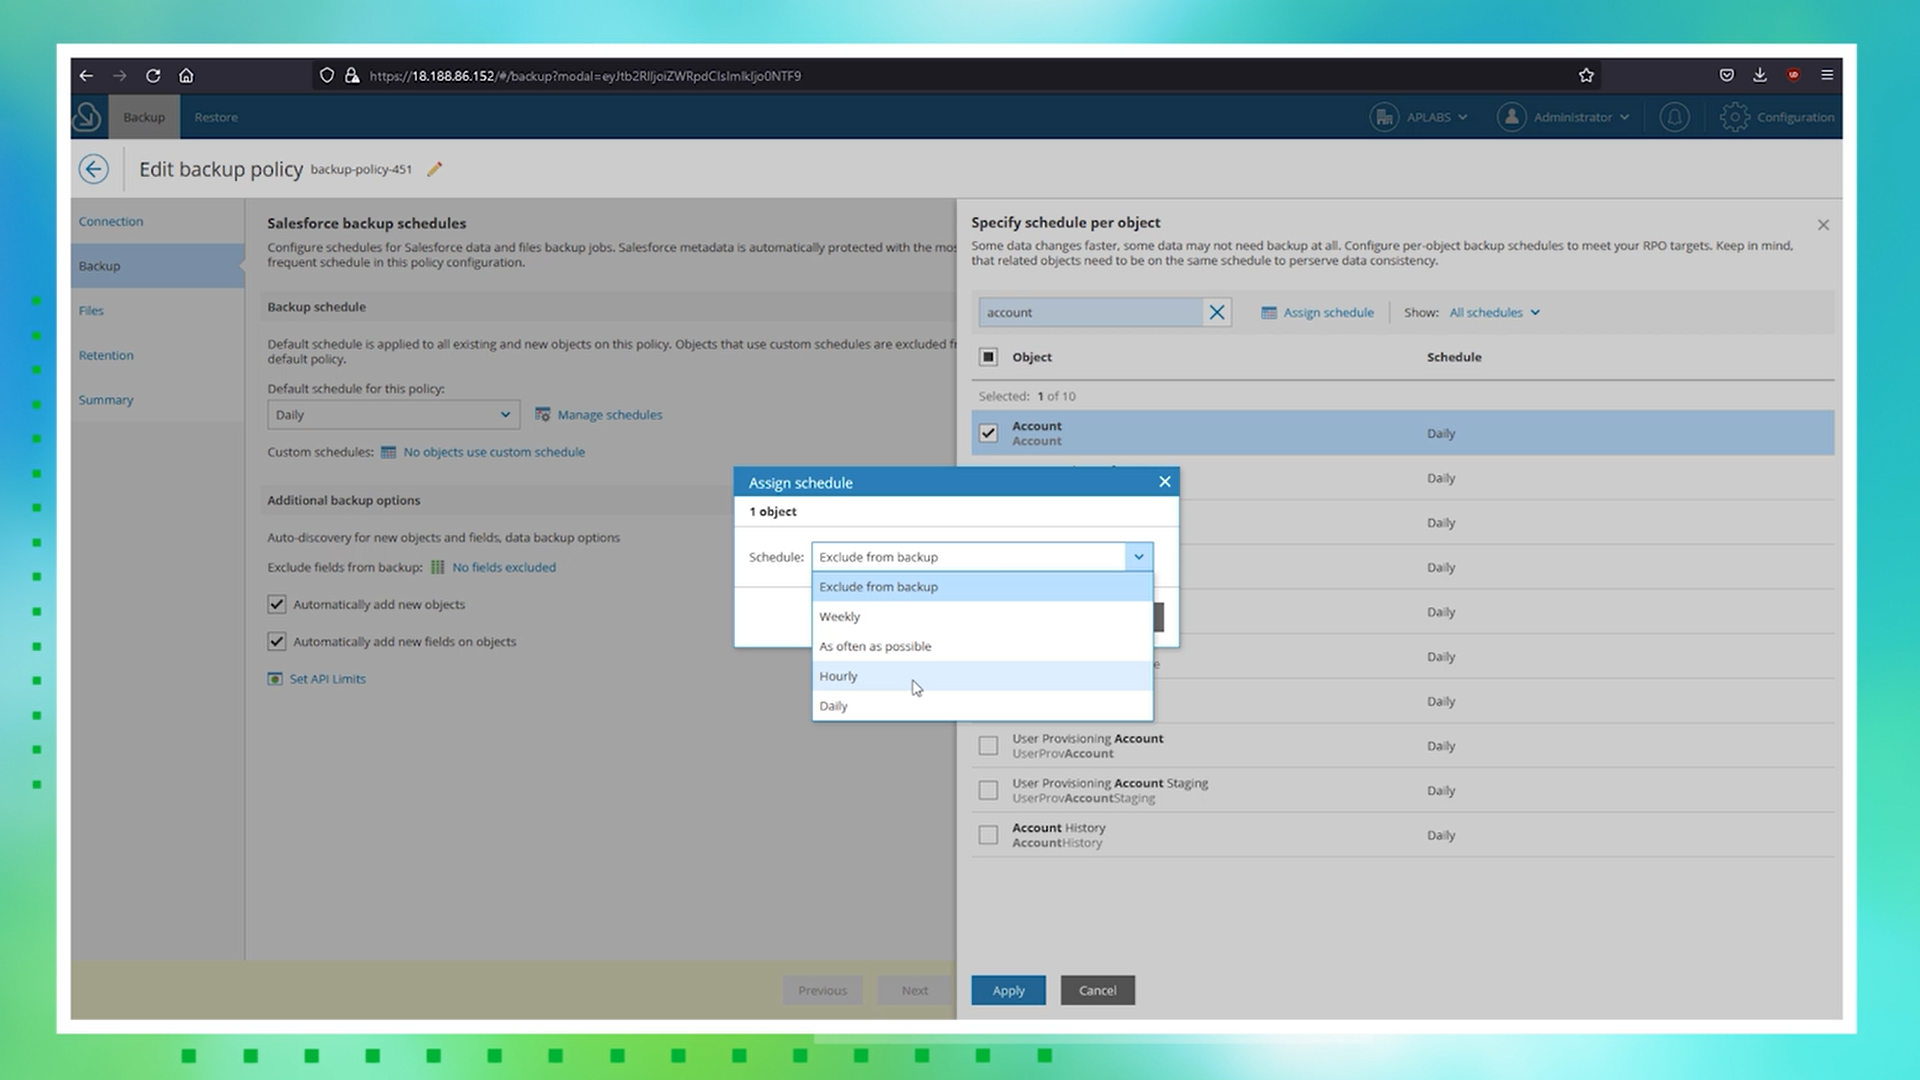Edit policy name with pencil icon
Viewport: 1920px width, 1080px height.
[434, 169]
